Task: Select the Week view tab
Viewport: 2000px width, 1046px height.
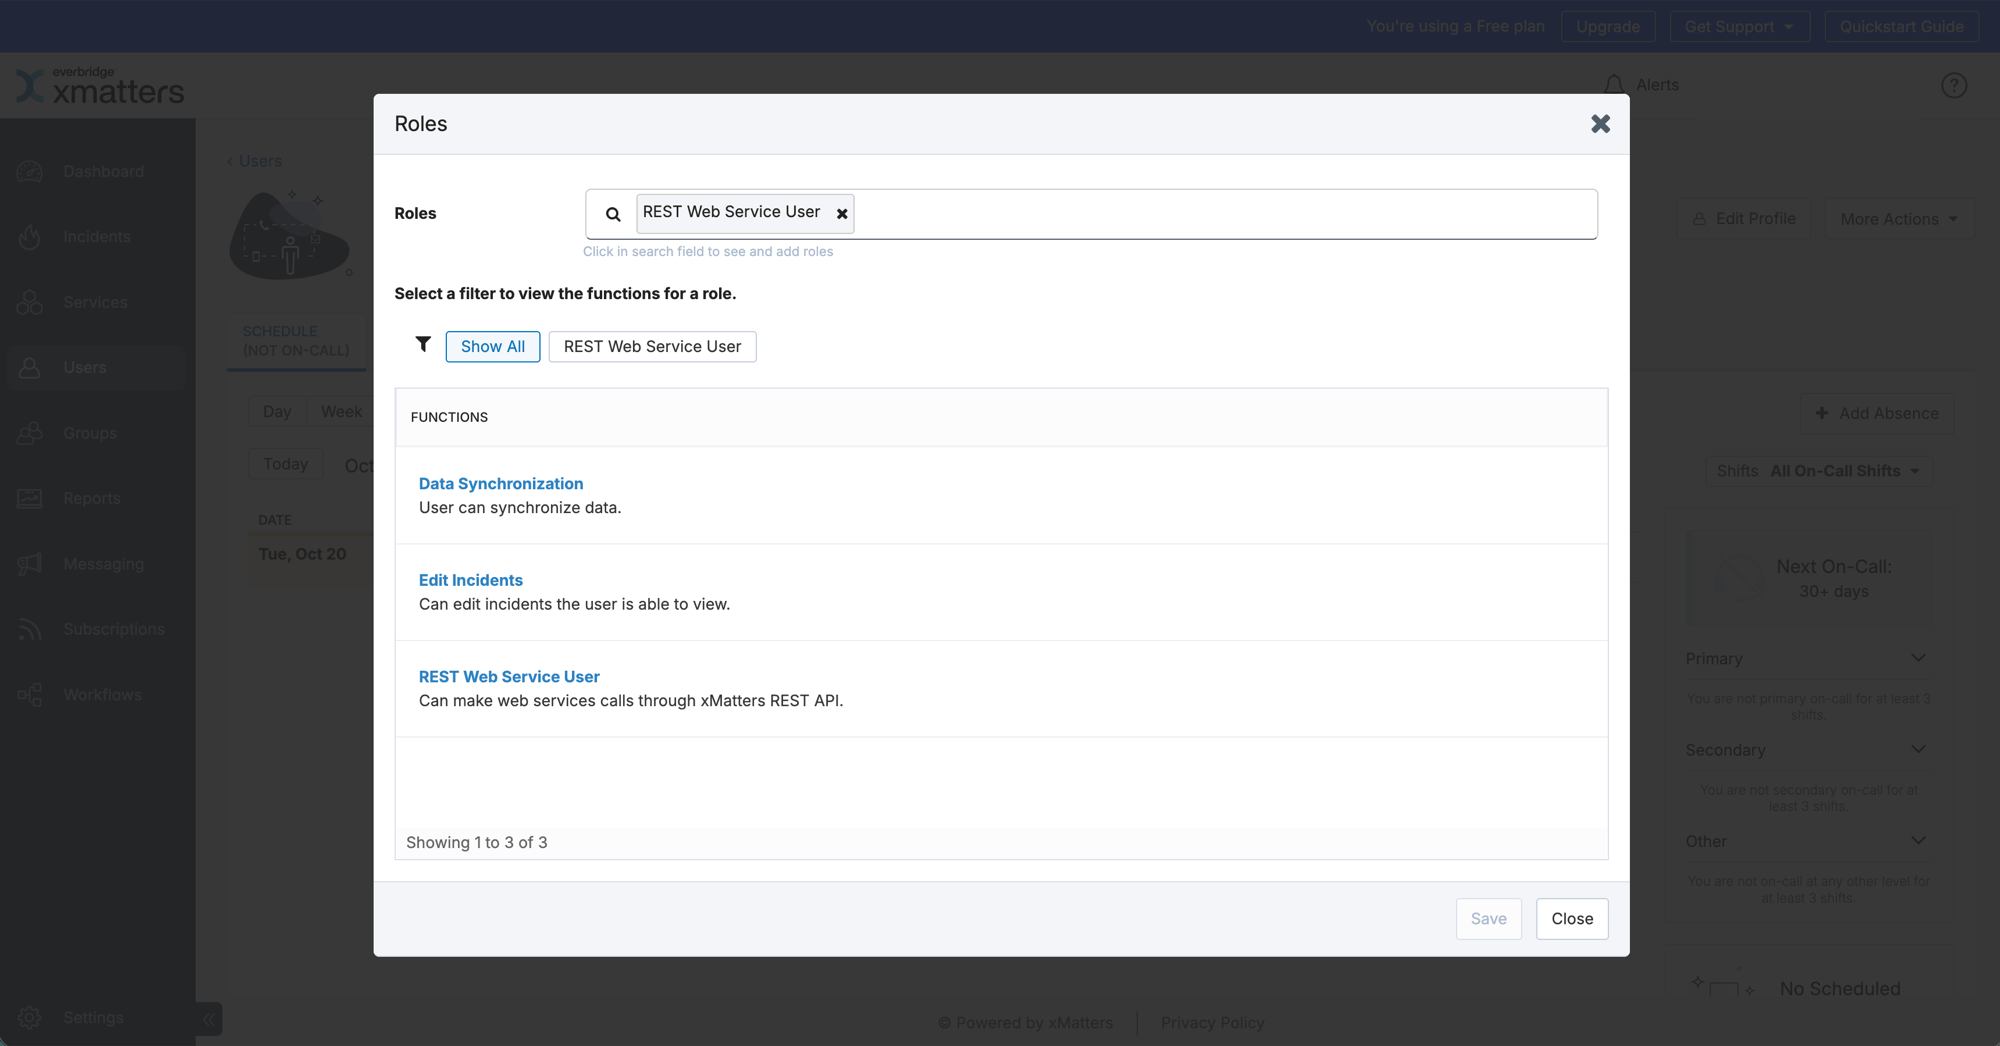Action: (x=341, y=412)
